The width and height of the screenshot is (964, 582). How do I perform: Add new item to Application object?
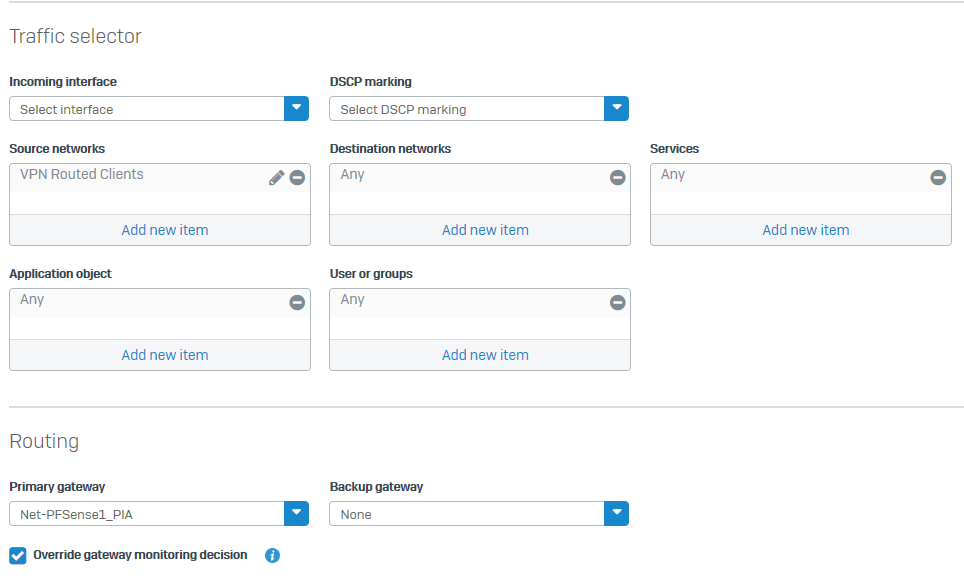165,355
